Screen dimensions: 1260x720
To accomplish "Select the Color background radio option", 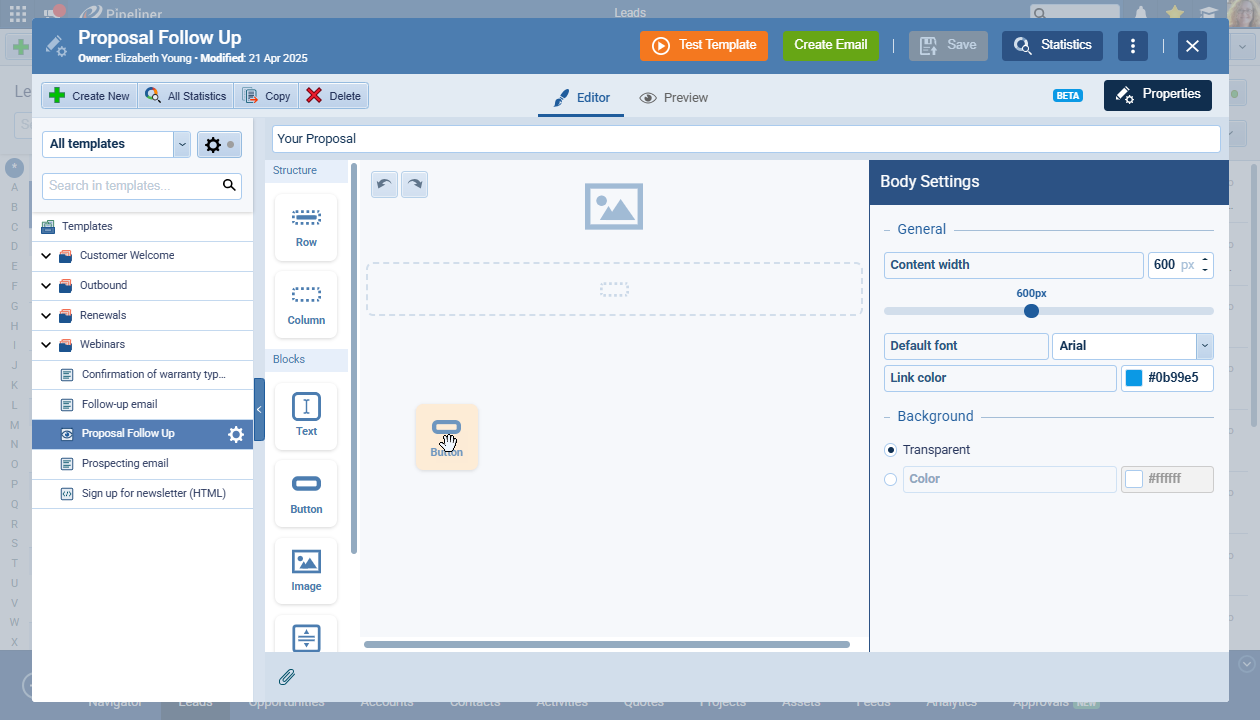I will point(891,479).
